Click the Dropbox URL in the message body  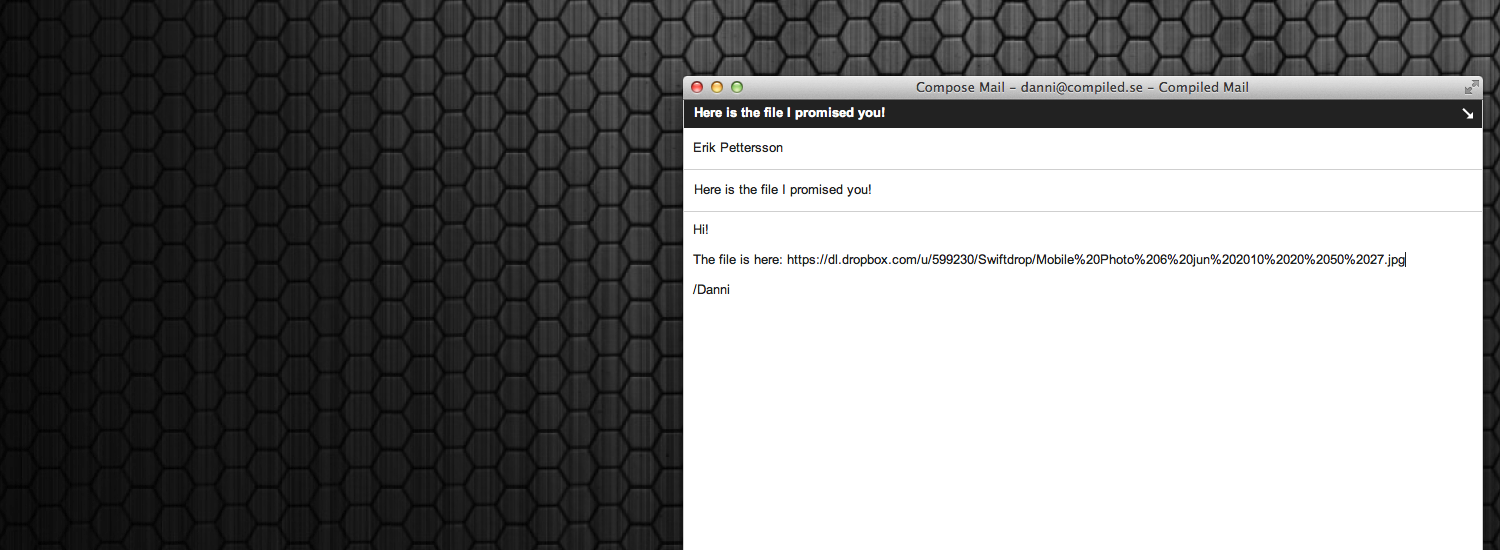coord(1096,260)
